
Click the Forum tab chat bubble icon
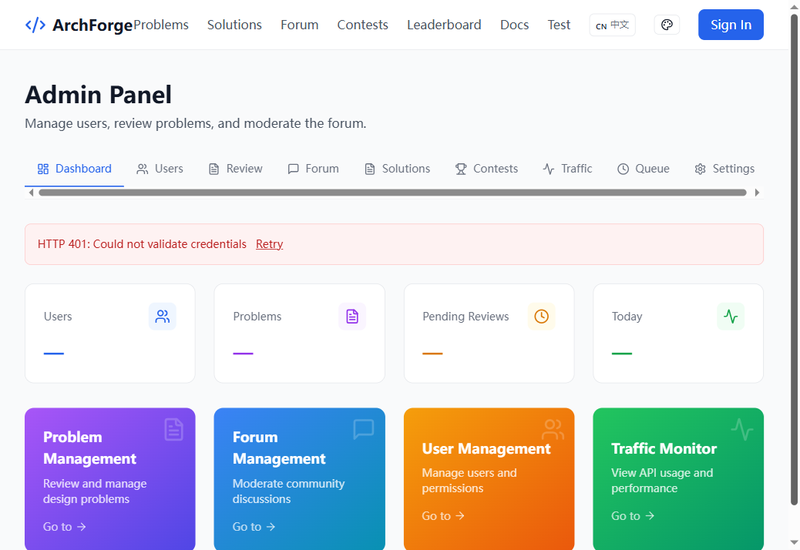coord(293,169)
